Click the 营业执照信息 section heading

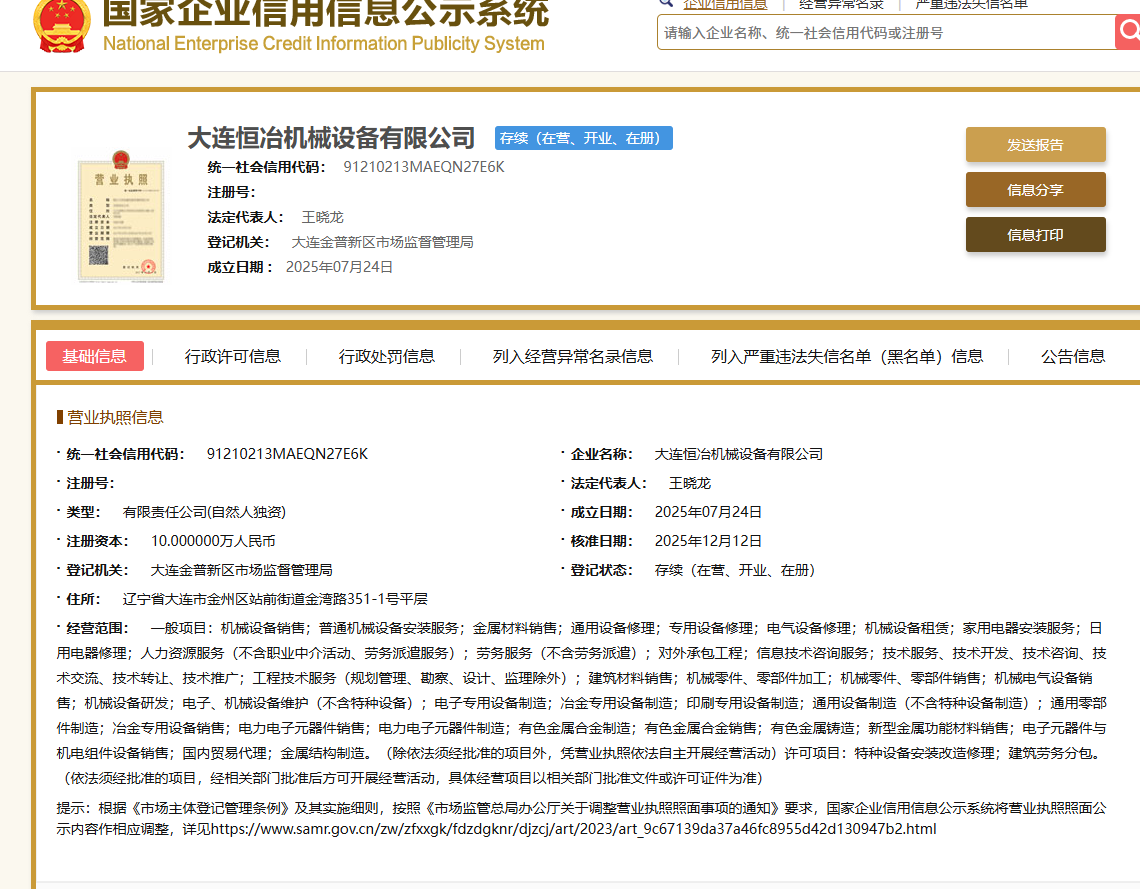pyautogui.click(x=115, y=417)
